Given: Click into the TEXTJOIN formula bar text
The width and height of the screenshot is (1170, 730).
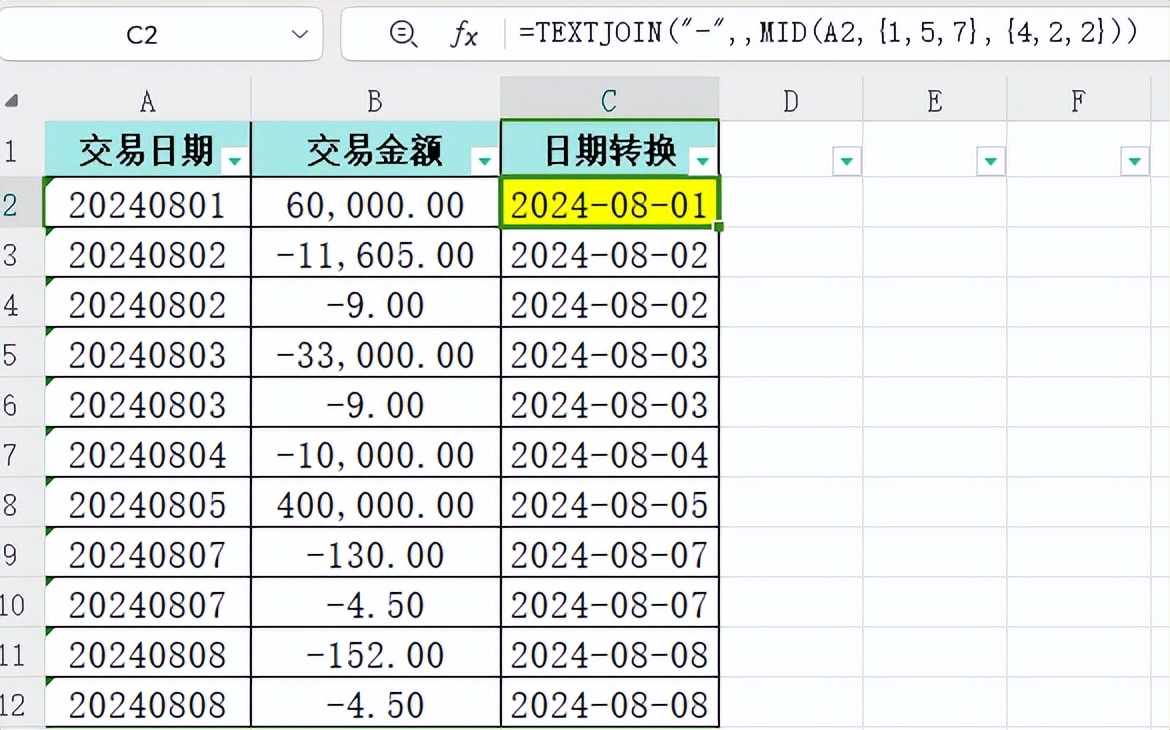Looking at the screenshot, I should 828,33.
